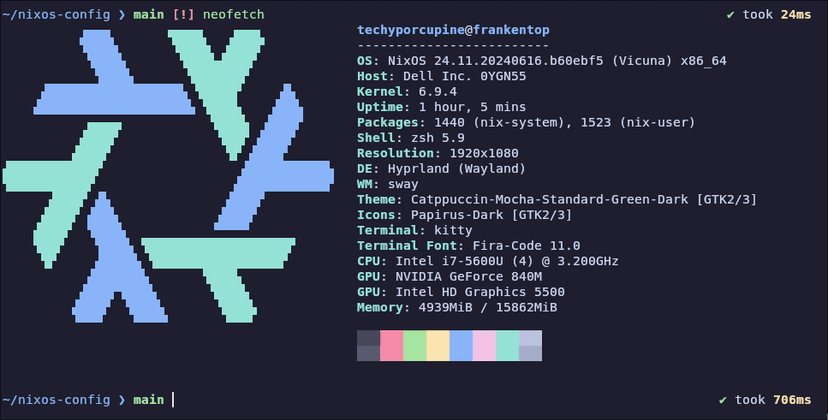Click the green checkmark beside took 24ms
Viewport: 828px width, 420px height.
731,15
